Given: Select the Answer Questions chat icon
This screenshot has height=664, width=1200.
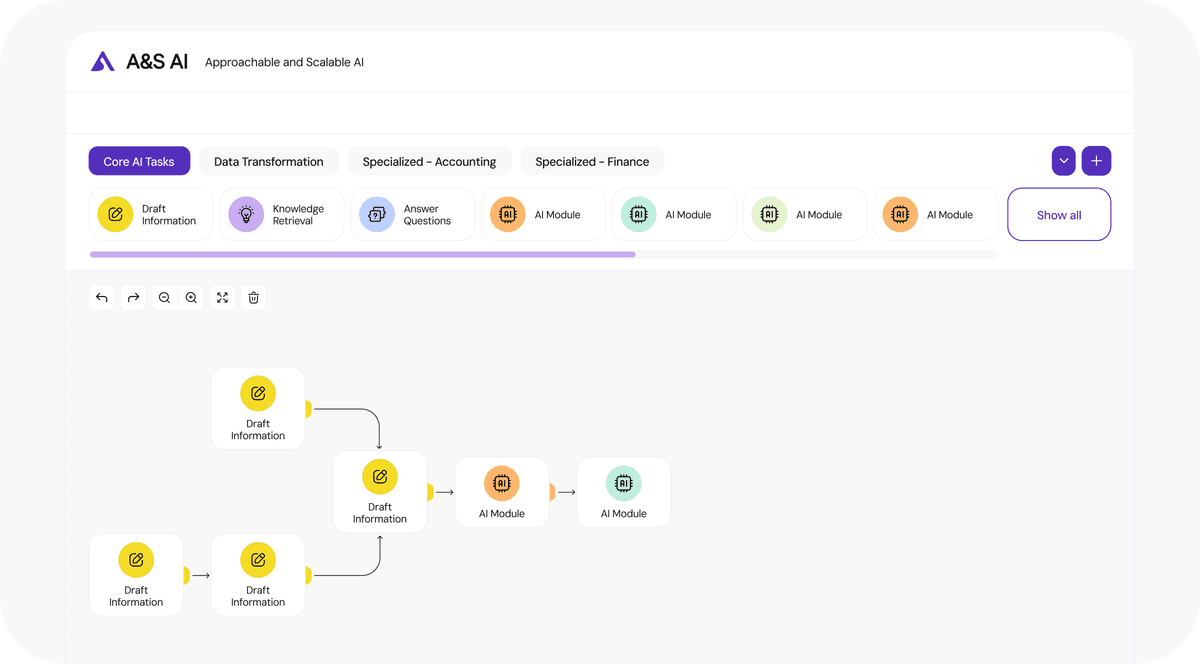Looking at the screenshot, I should coord(377,214).
